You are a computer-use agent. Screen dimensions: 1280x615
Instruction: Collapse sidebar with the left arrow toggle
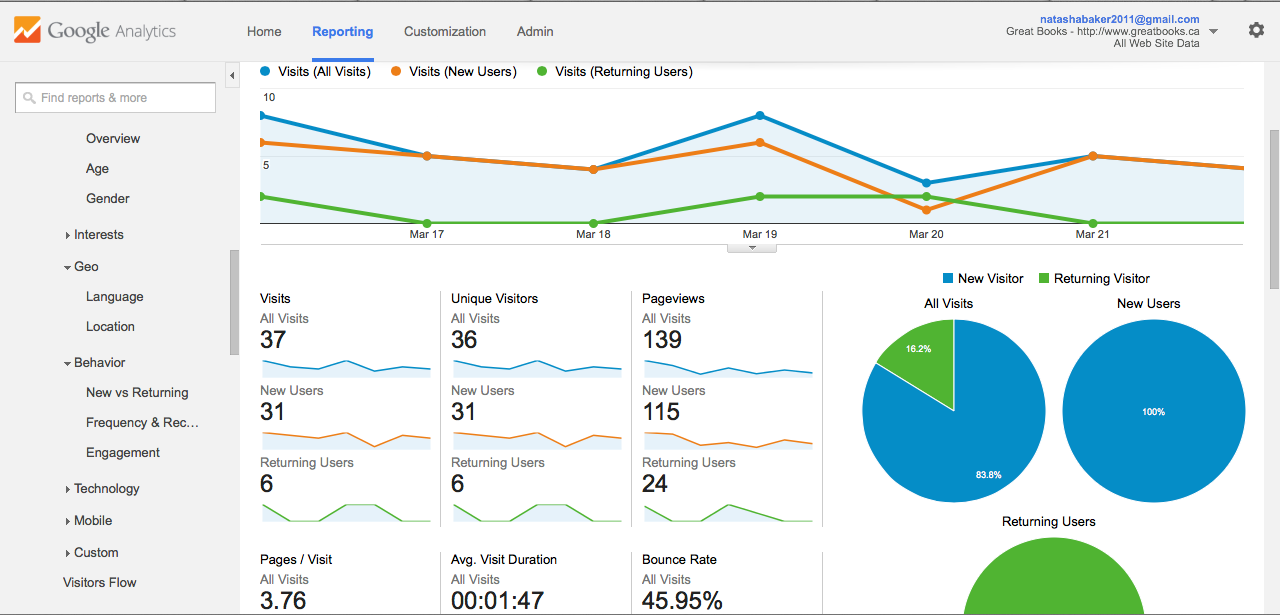pyautogui.click(x=232, y=76)
